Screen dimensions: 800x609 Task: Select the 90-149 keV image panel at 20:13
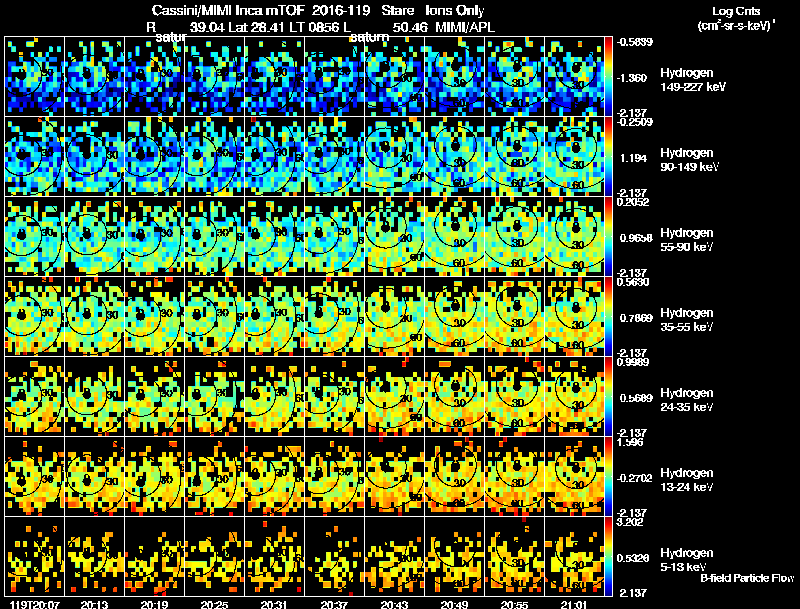[x=94, y=157]
